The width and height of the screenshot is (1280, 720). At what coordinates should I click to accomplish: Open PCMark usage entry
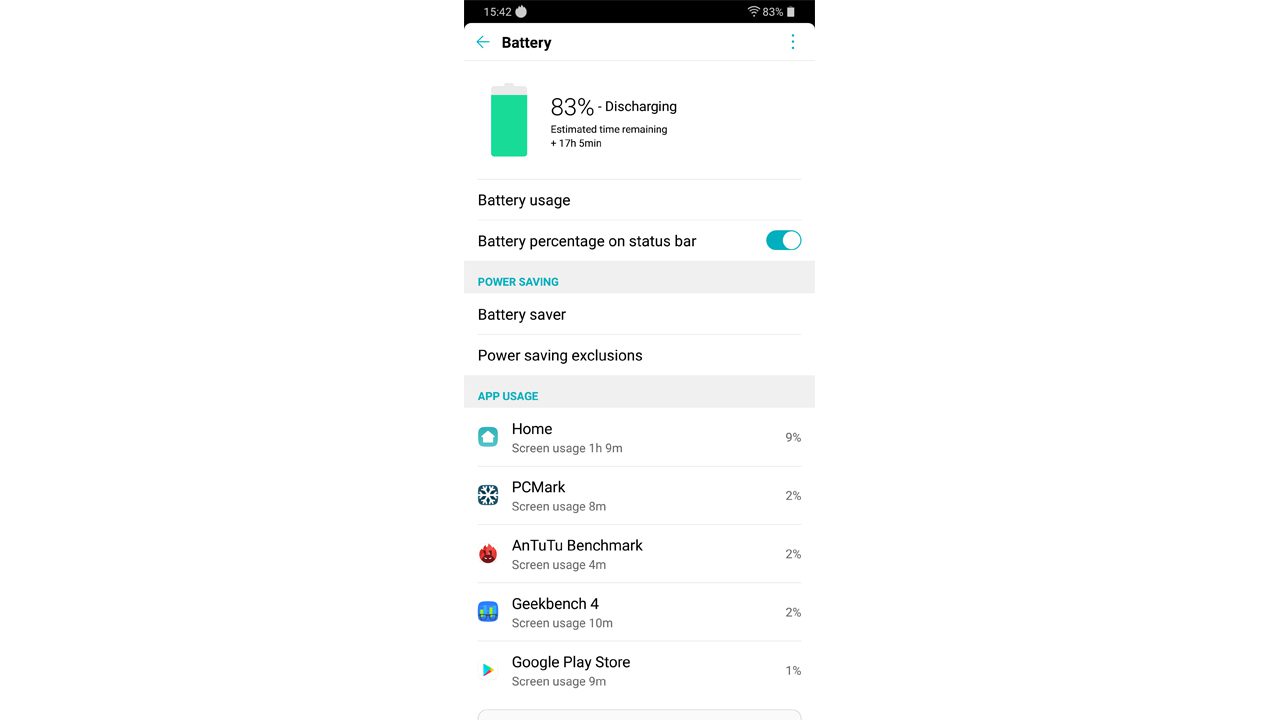tap(639, 495)
